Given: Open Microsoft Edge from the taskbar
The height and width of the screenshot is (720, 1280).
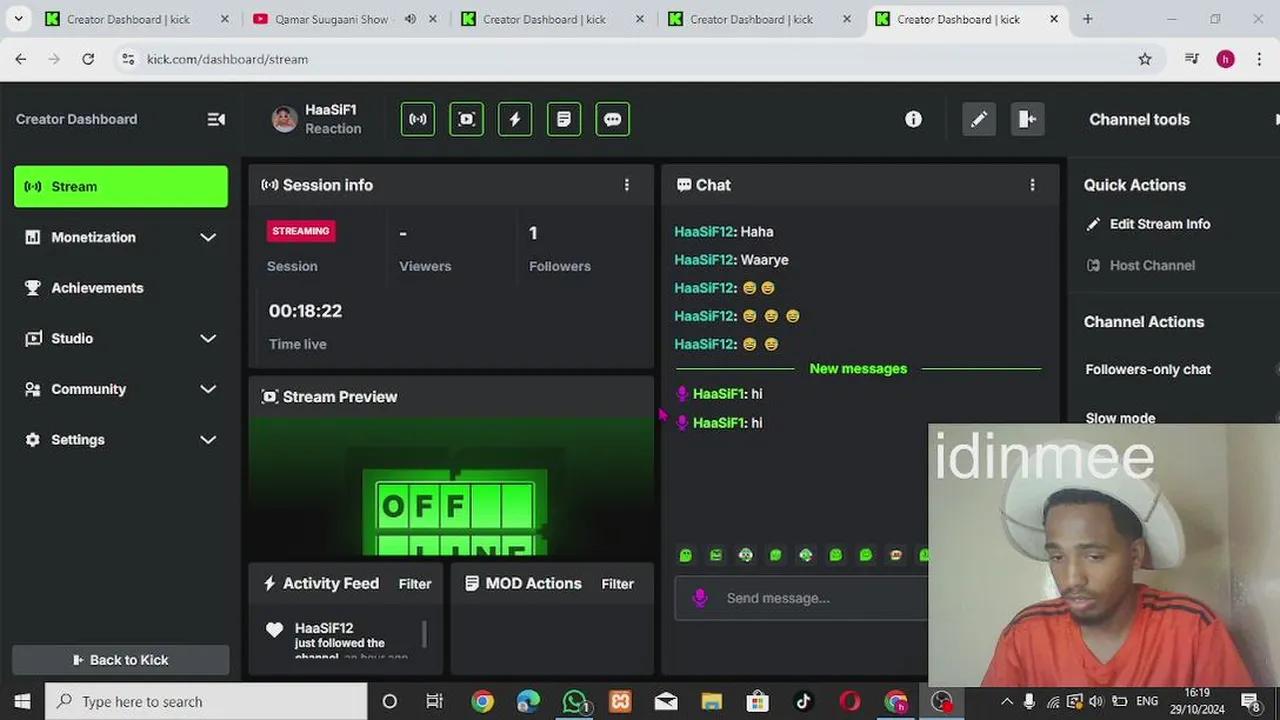Looking at the screenshot, I should 528,701.
